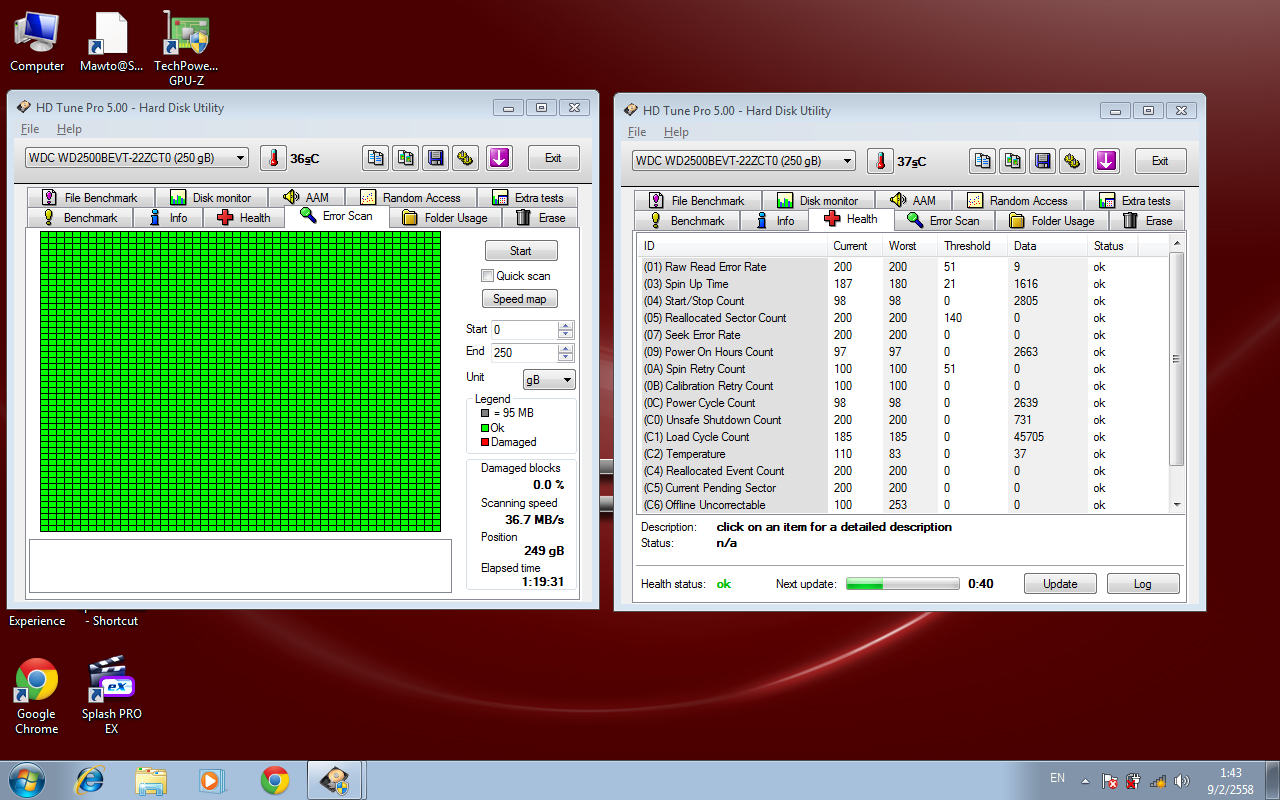
Task: Click Chrome icon on the taskbar
Action: click(x=275, y=779)
